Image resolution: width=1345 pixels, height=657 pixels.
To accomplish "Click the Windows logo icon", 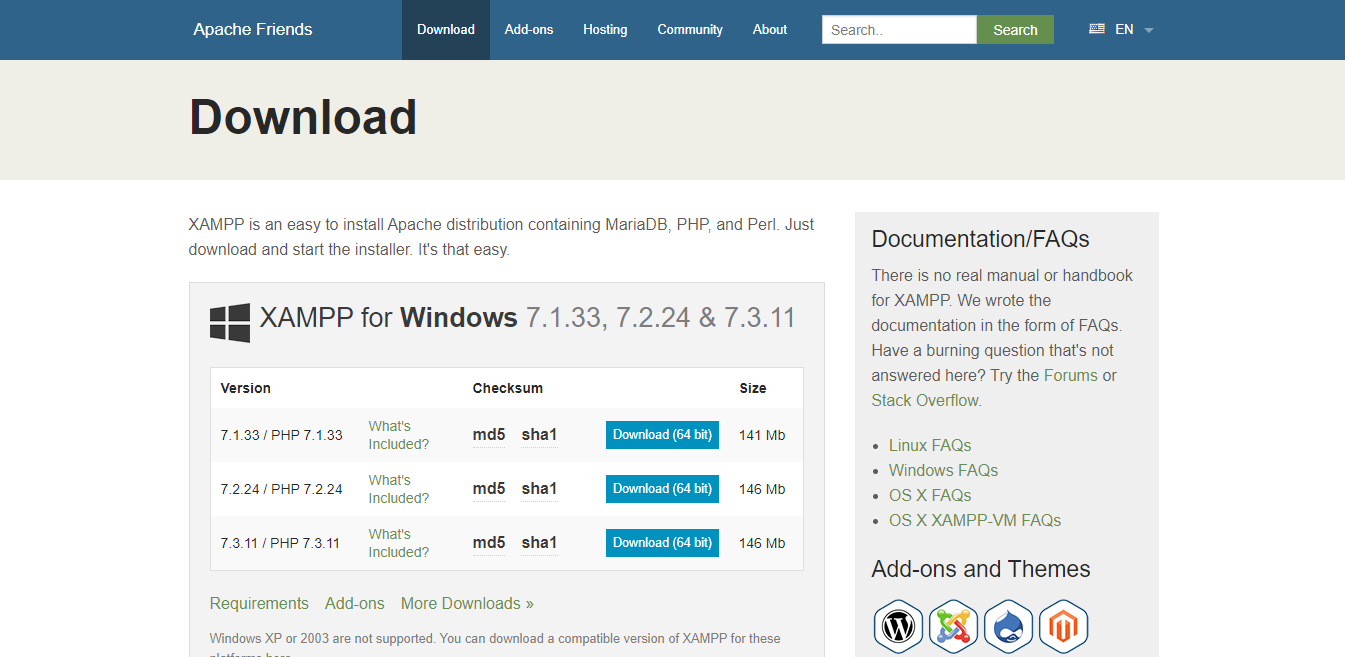I will (x=230, y=323).
